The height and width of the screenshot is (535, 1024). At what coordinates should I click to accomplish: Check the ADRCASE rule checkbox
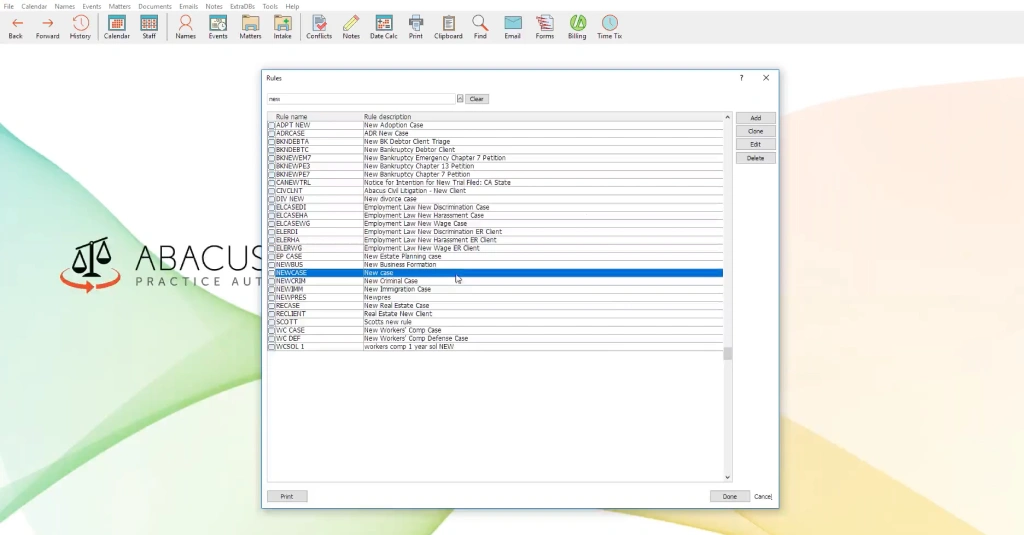pyautogui.click(x=272, y=133)
